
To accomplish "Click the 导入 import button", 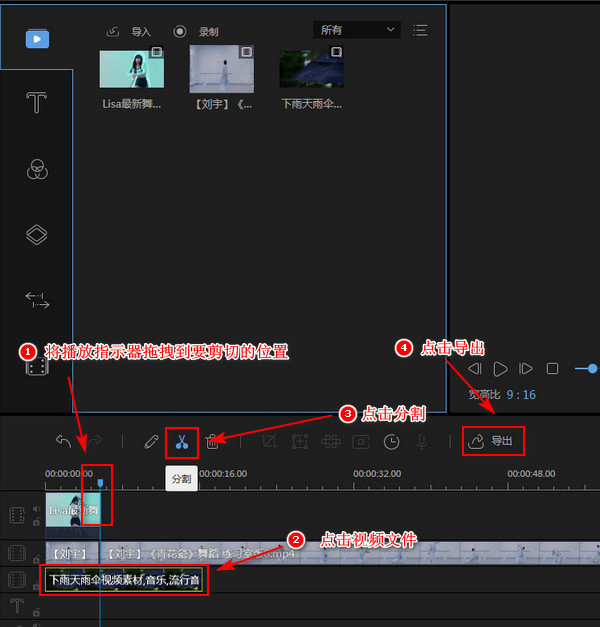I will [129, 32].
